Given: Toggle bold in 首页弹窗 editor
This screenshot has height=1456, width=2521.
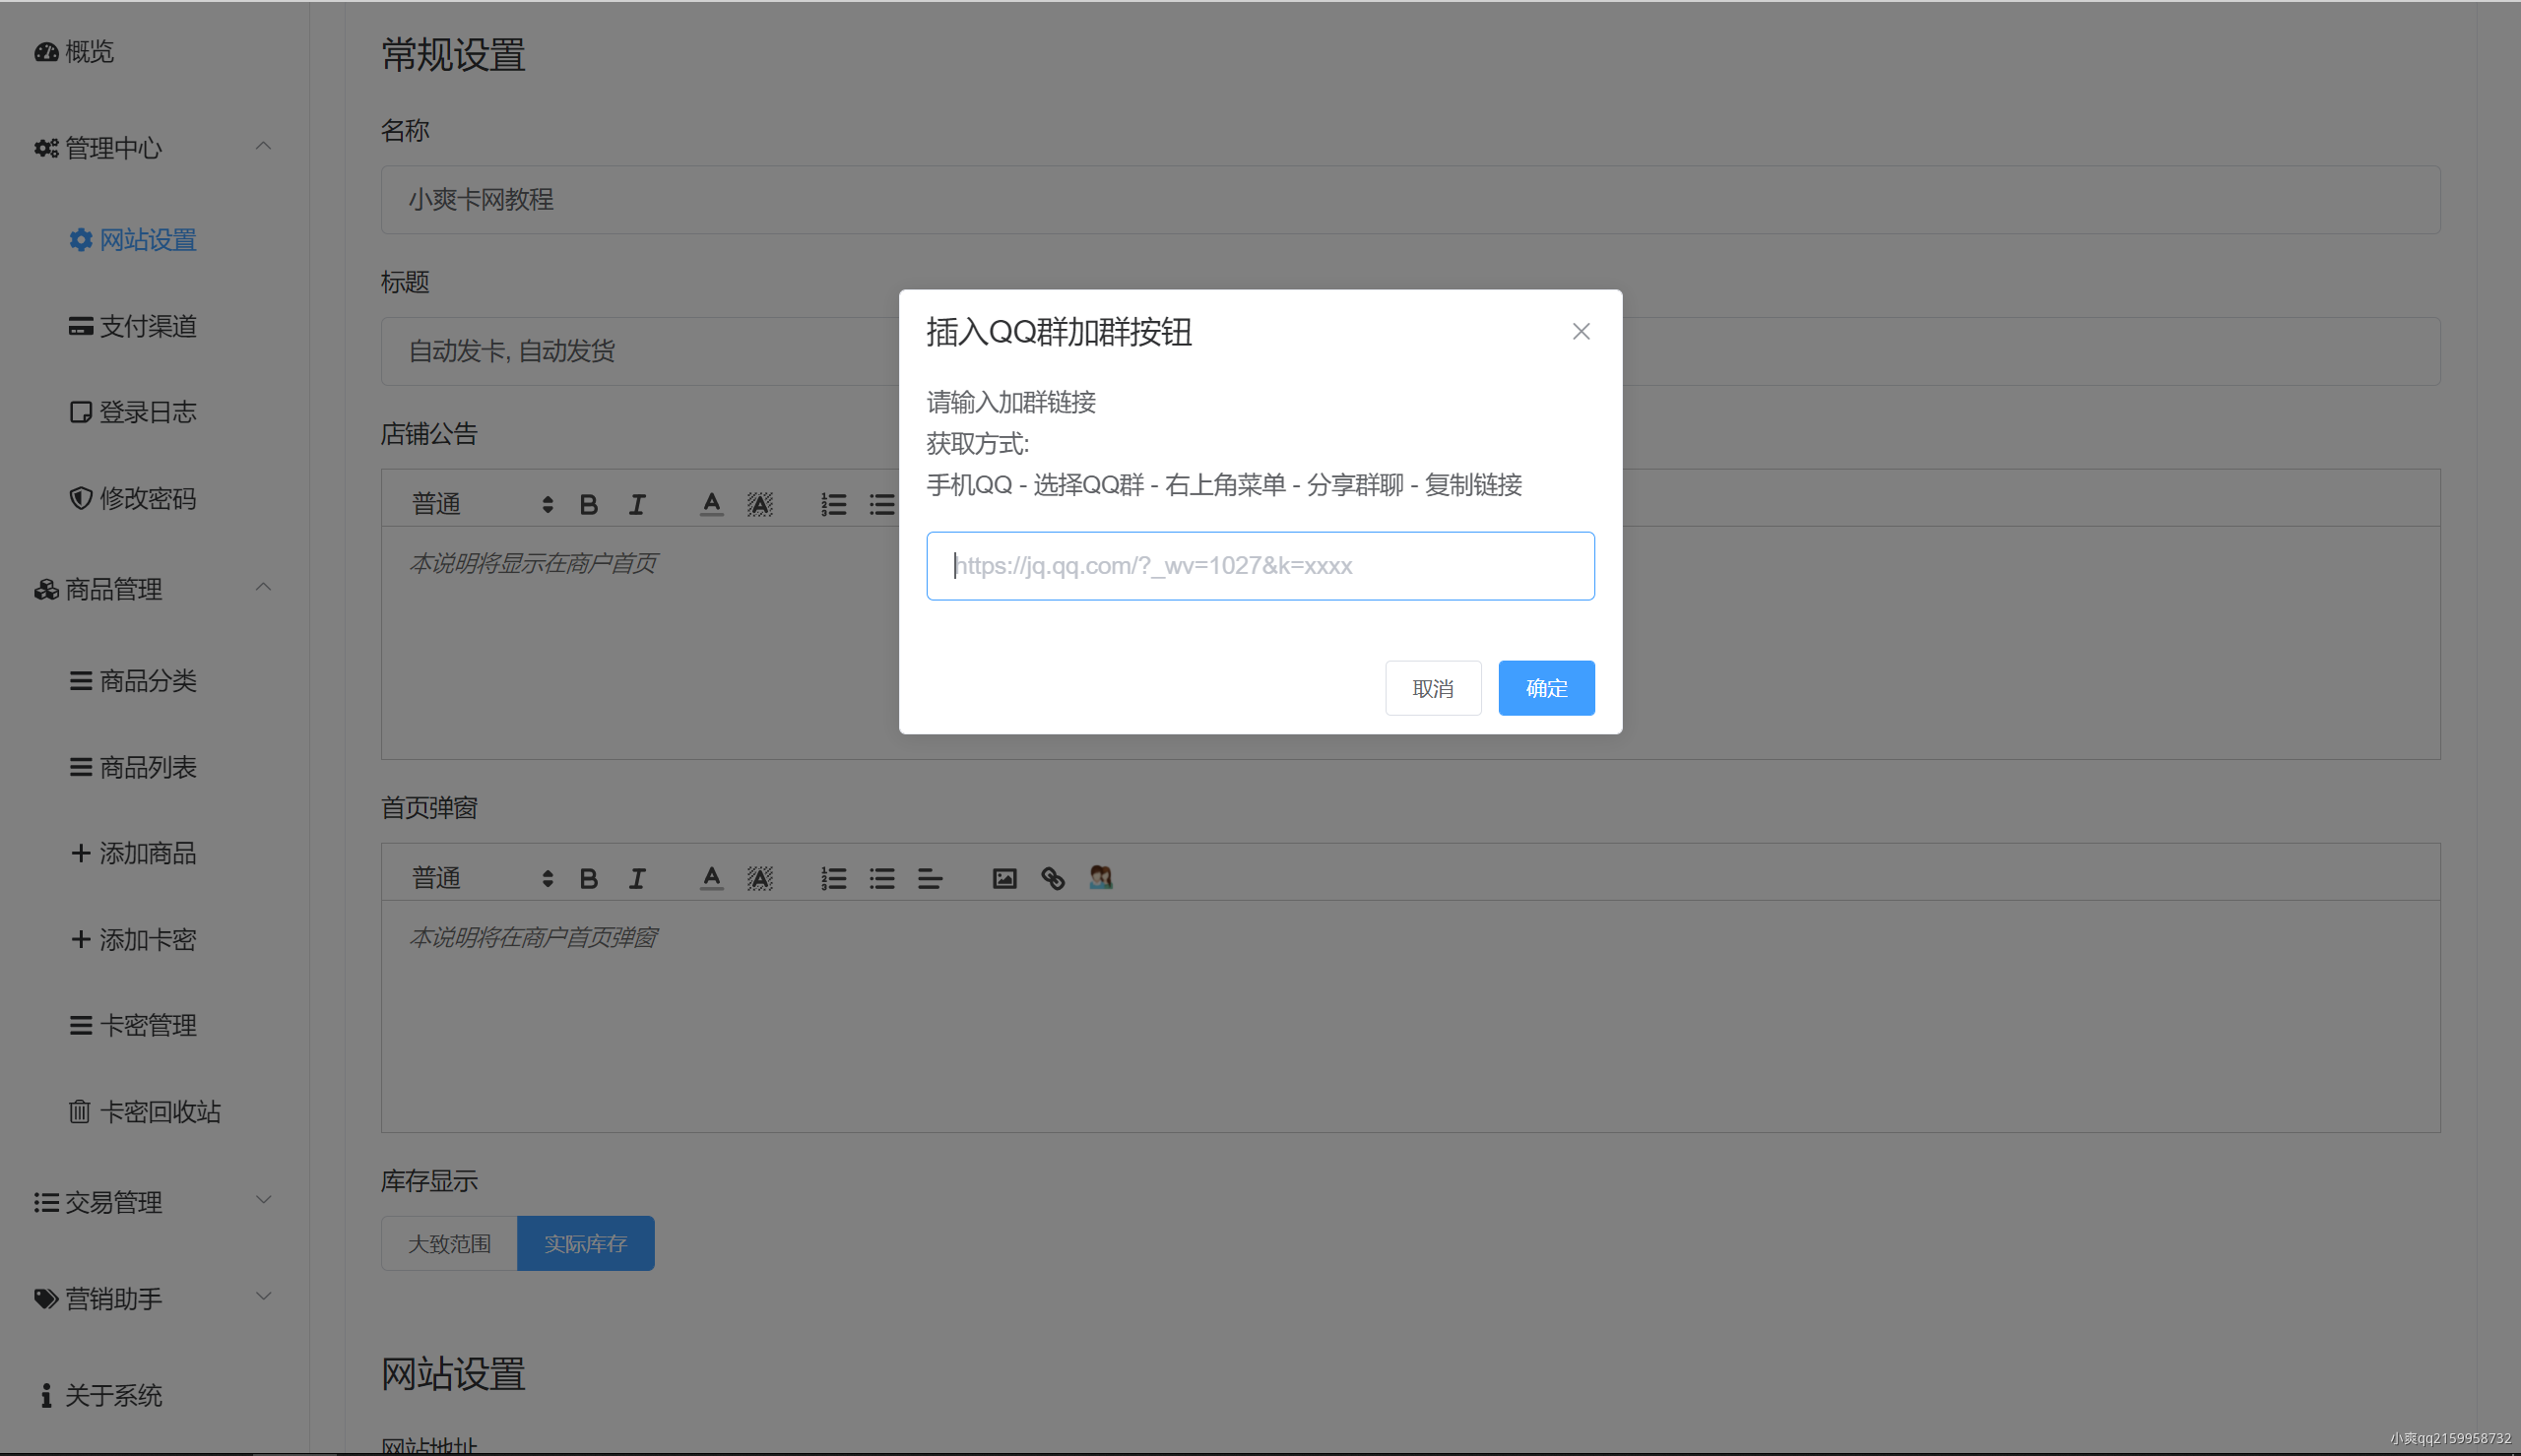Looking at the screenshot, I should tap(589, 879).
